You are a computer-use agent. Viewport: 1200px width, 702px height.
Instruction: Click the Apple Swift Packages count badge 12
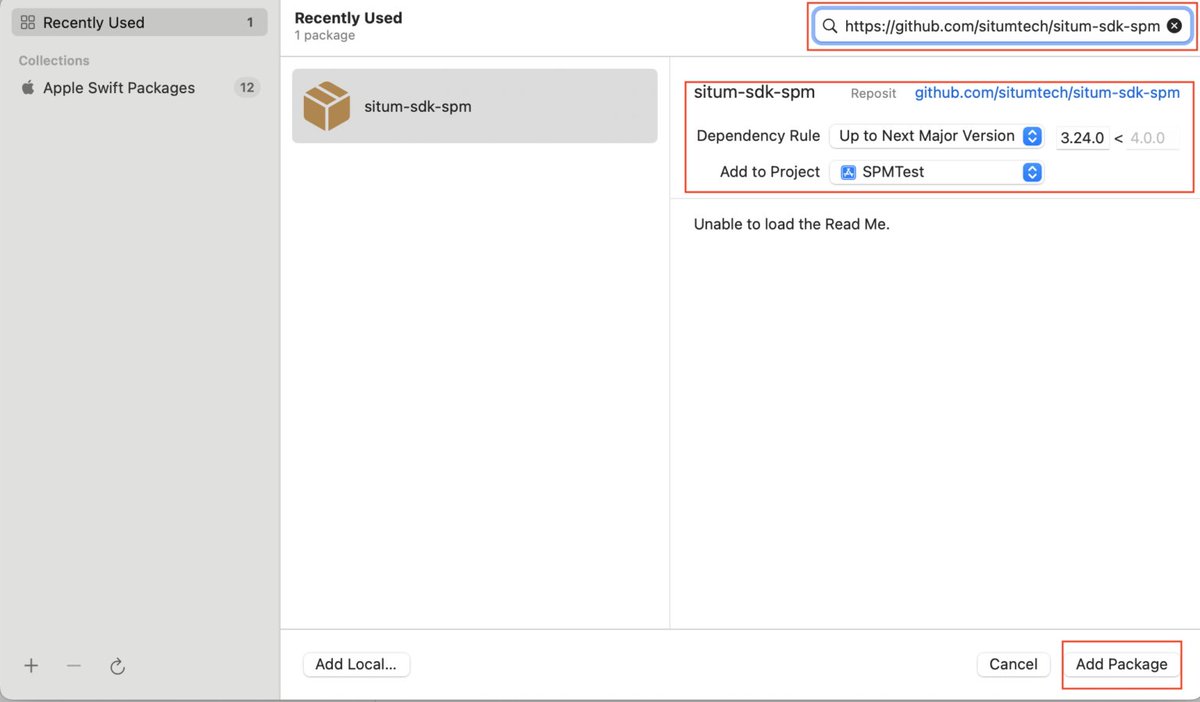247,88
